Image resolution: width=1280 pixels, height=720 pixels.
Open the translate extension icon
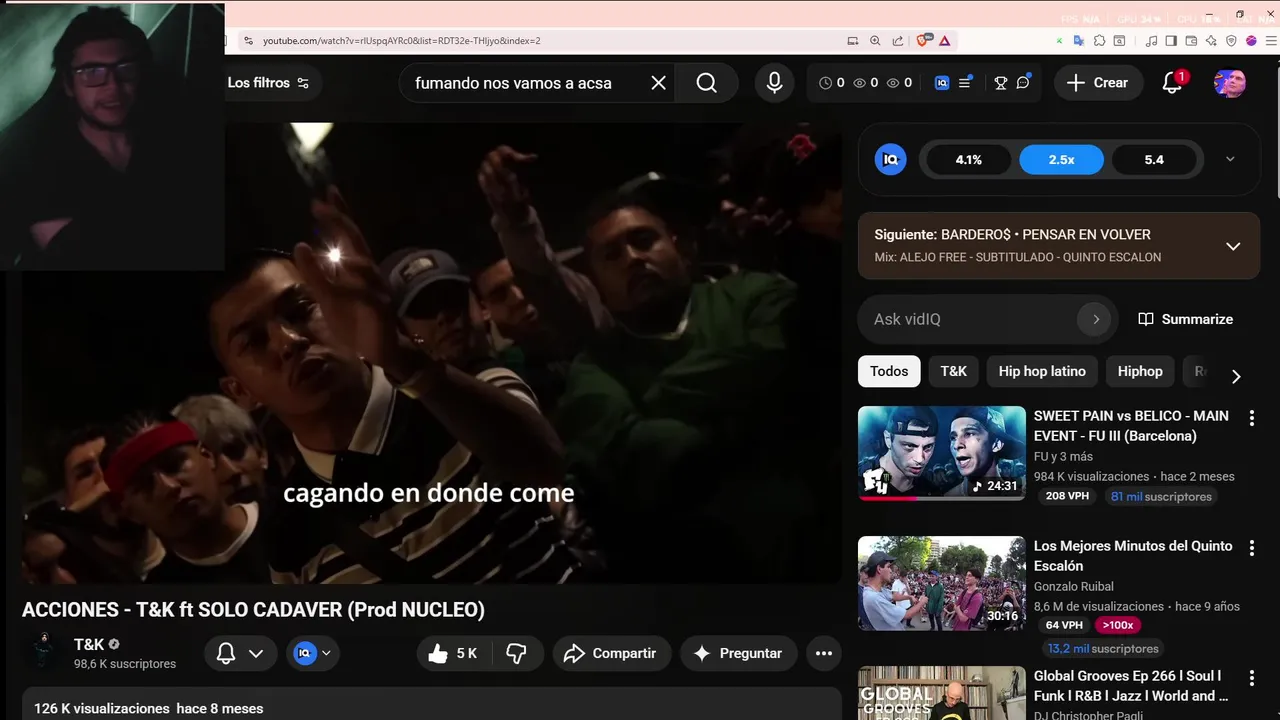(x=1078, y=41)
